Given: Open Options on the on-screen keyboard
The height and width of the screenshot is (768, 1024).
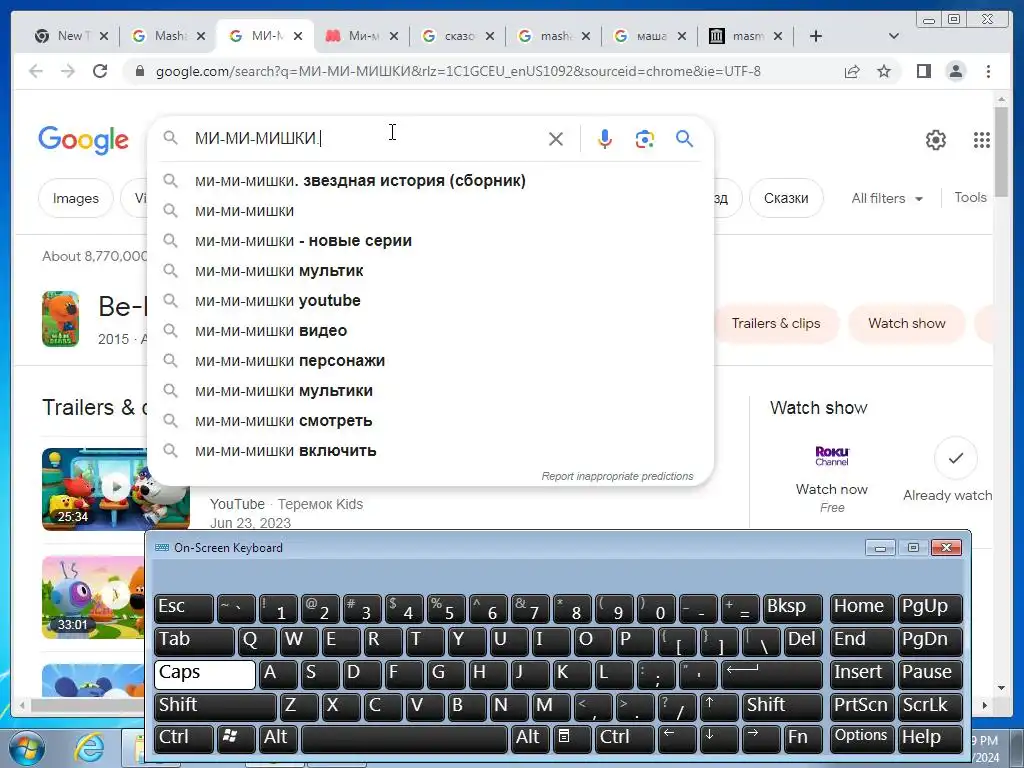Looking at the screenshot, I should pyautogui.click(x=862, y=739).
